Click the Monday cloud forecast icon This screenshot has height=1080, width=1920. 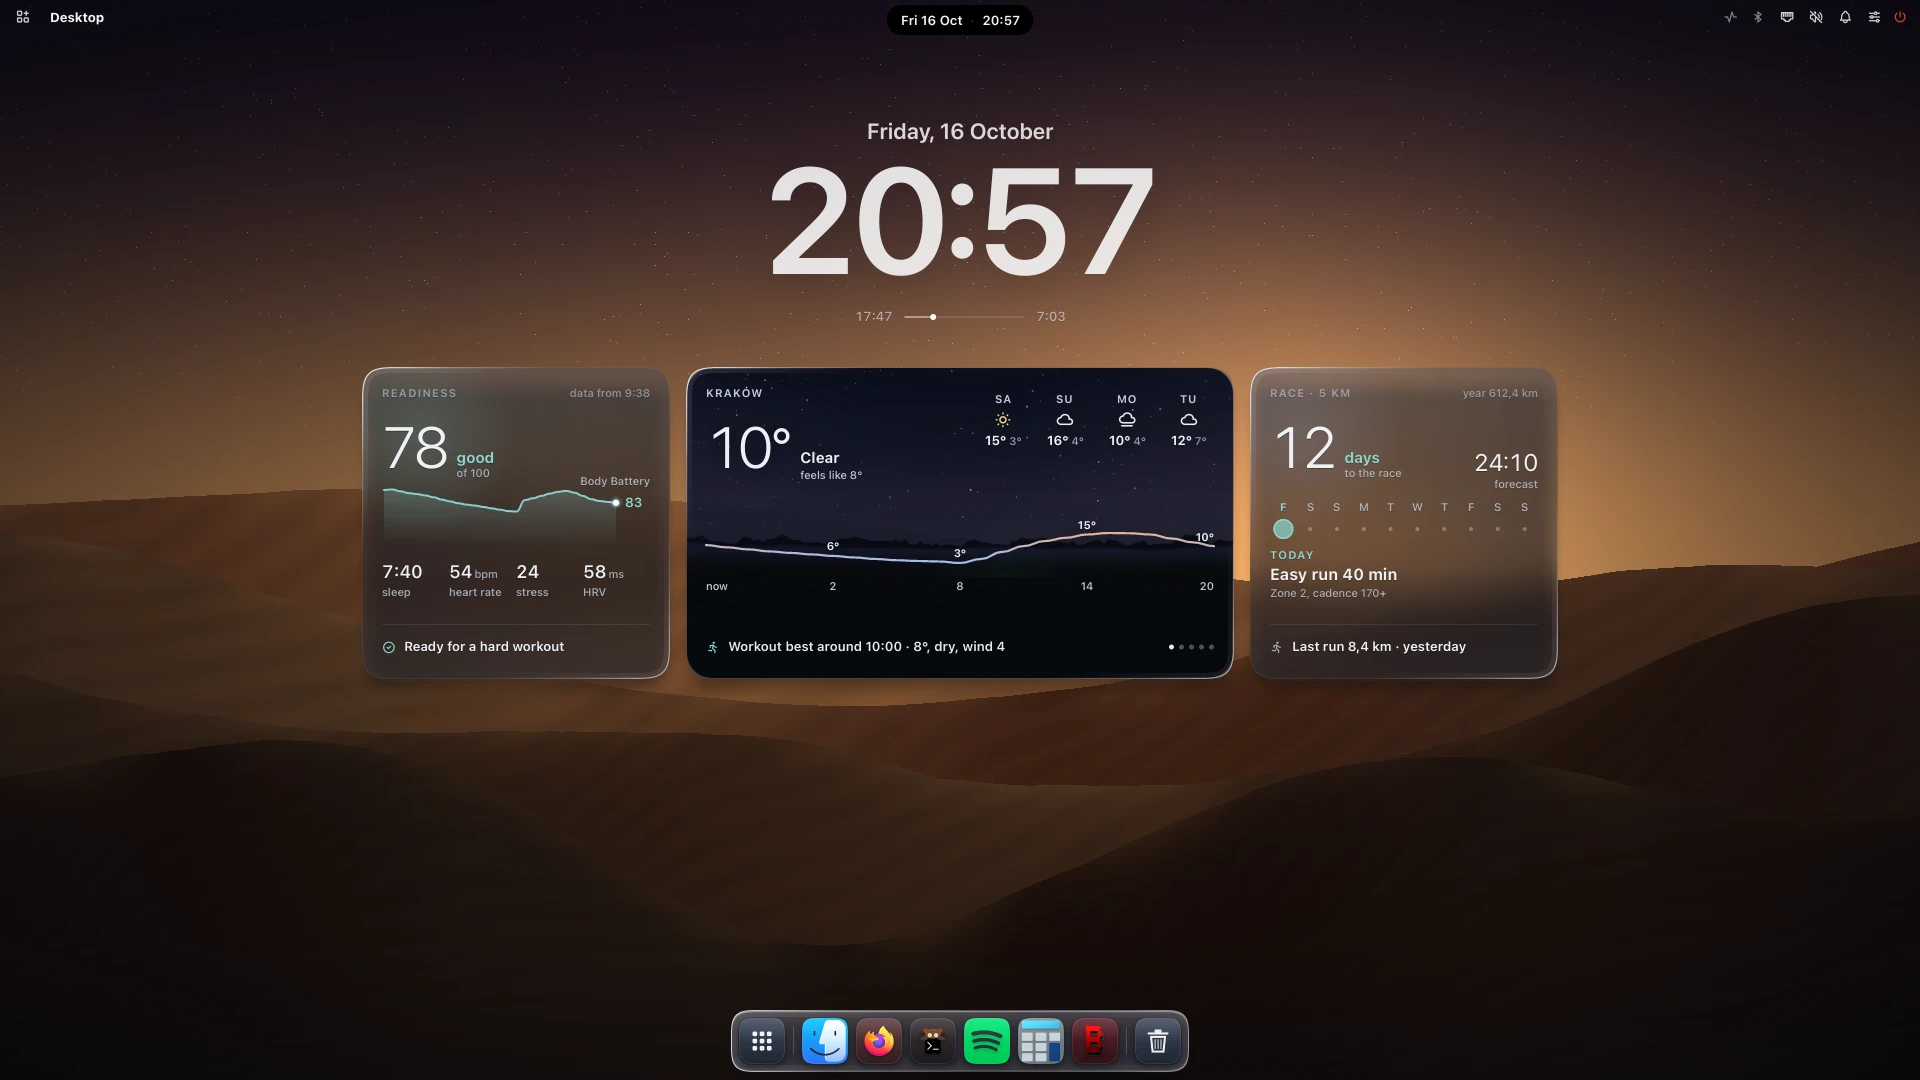pos(1127,420)
